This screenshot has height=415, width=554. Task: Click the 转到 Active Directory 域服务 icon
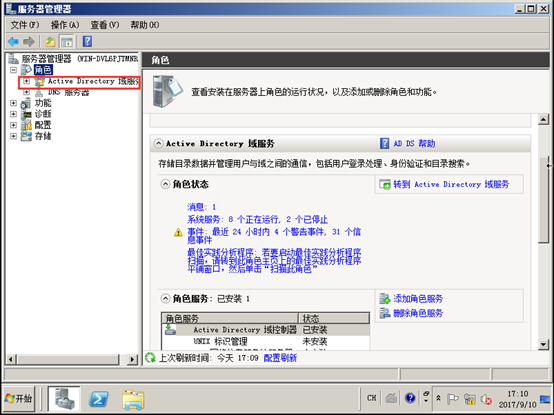click(385, 184)
